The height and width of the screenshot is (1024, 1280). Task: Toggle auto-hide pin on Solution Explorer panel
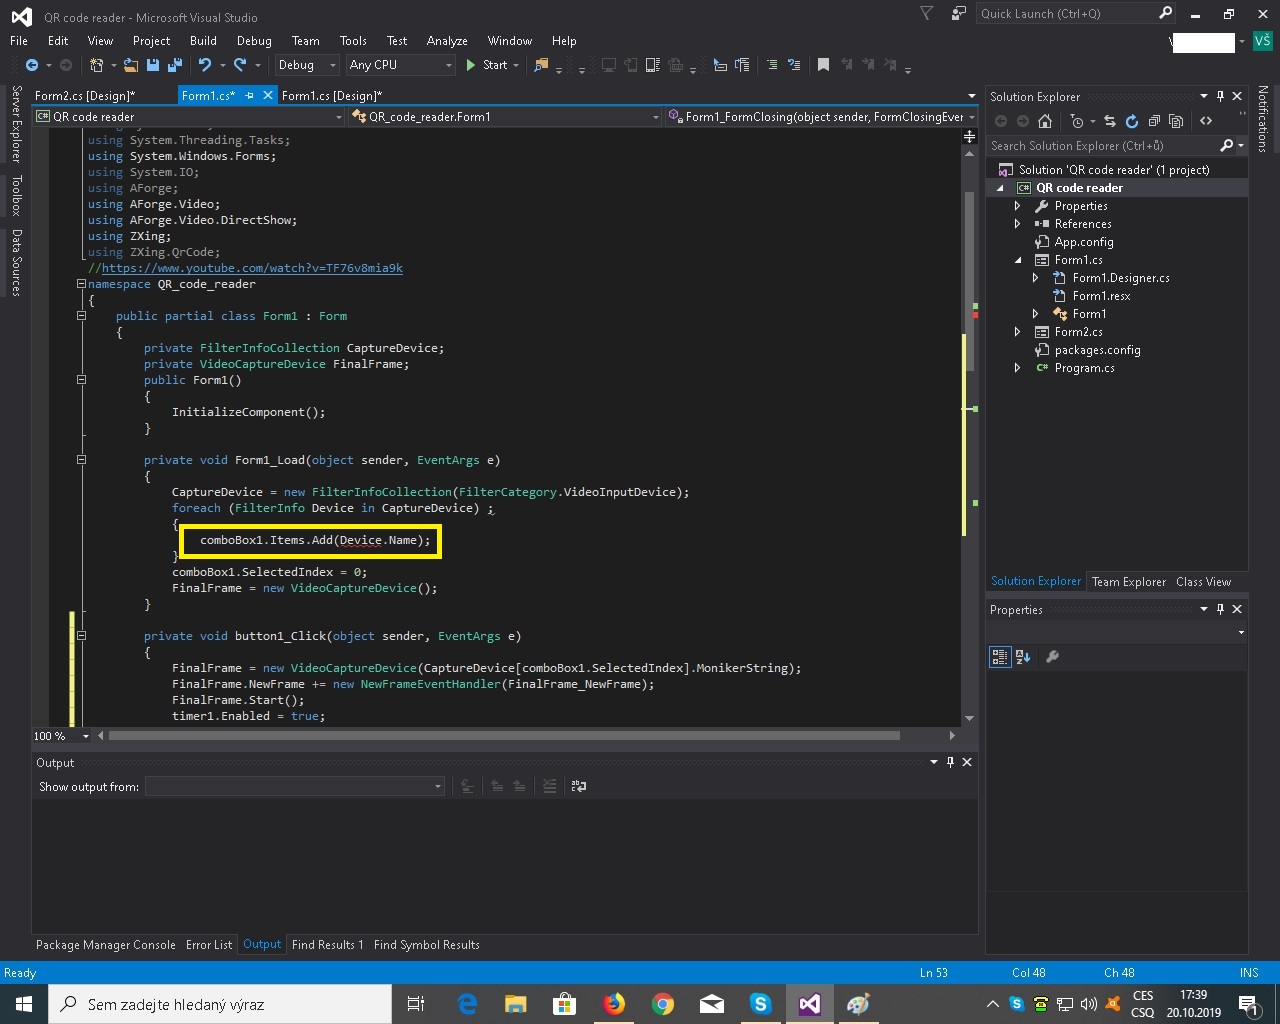click(x=1220, y=97)
